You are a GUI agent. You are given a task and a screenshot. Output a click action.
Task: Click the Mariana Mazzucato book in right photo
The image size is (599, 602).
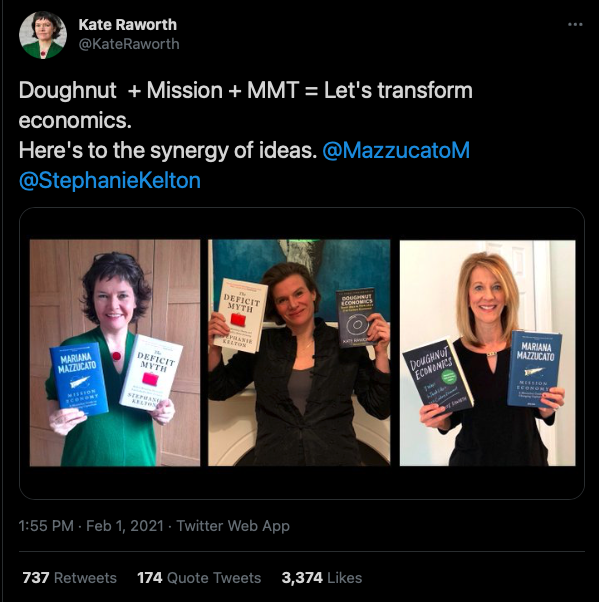click(535, 369)
